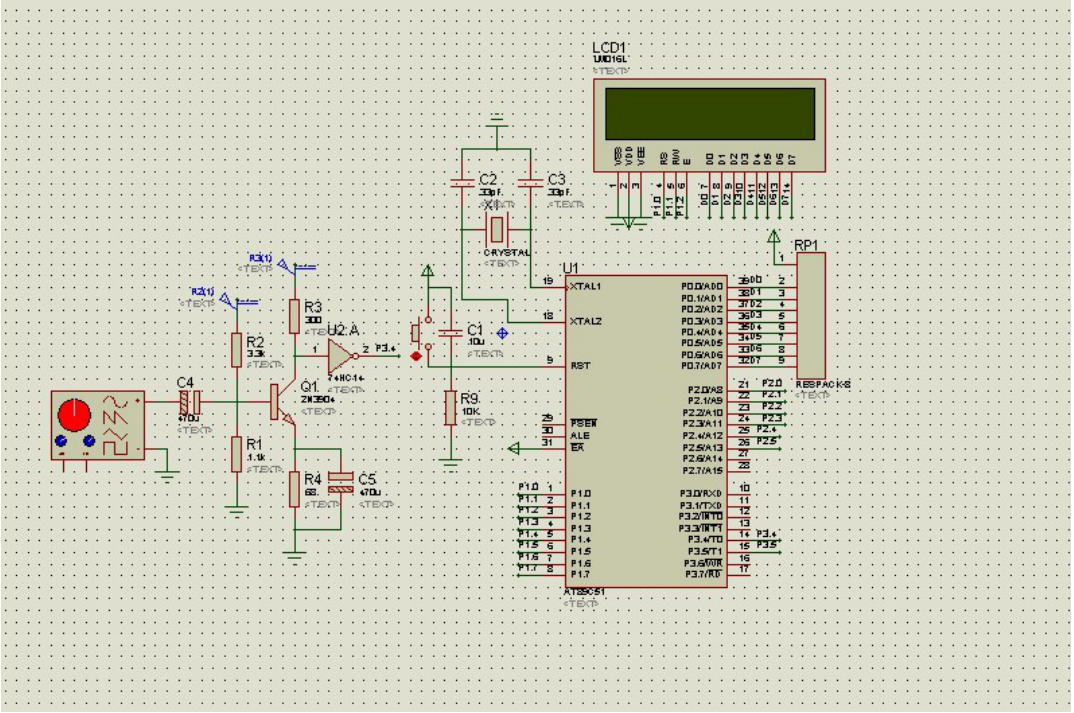
Task: Click the P3.5 terminal label at pin 15
Action: tap(766, 545)
